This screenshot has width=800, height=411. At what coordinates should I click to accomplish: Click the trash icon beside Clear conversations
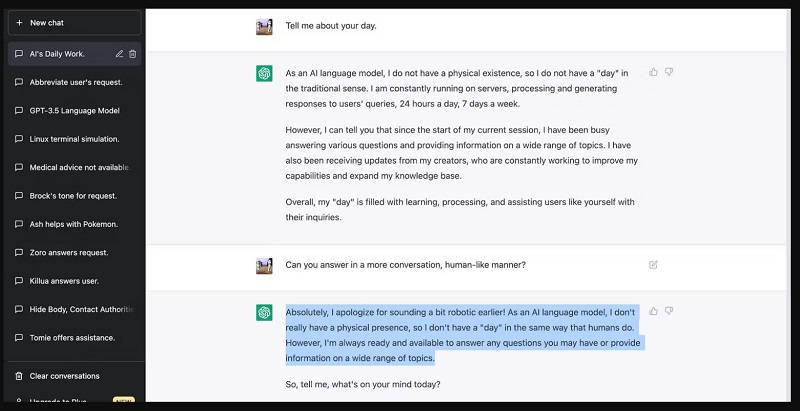tap(19, 376)
